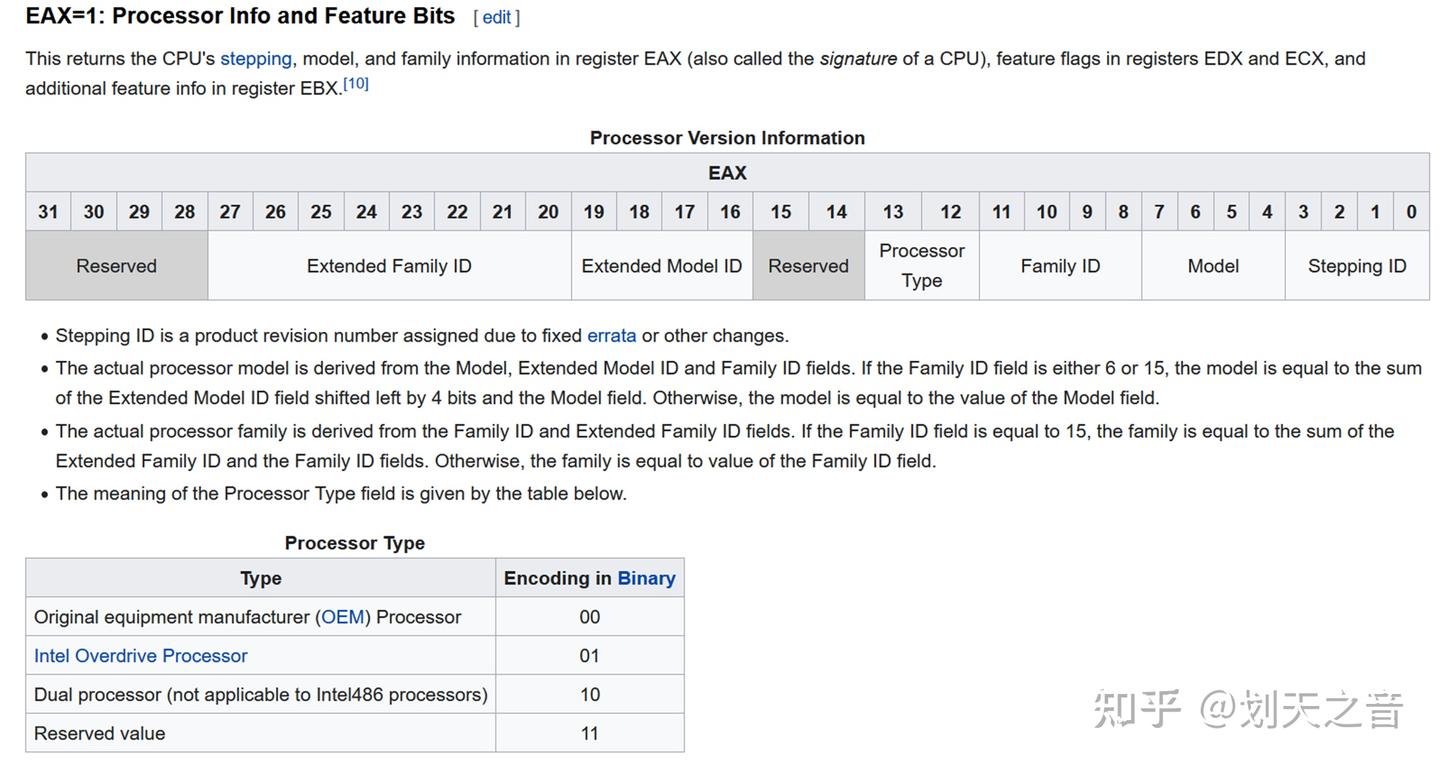1440x766 pixels.
Task: Open the "Binary" link in the table header
Action: (646, 578)
